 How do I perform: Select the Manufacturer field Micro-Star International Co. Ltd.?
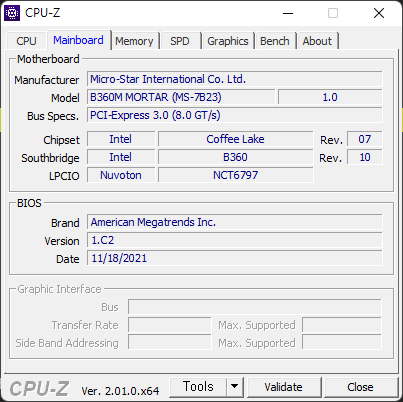[x=235, y=79]
